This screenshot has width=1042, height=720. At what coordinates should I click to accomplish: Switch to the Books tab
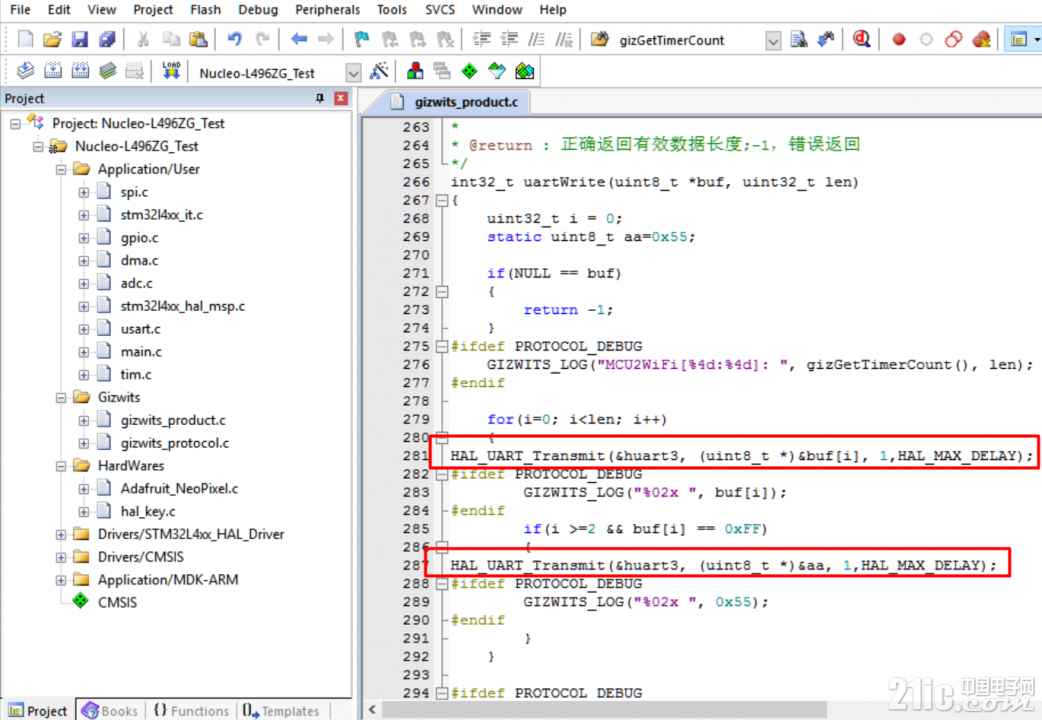[x=110, y=711]
